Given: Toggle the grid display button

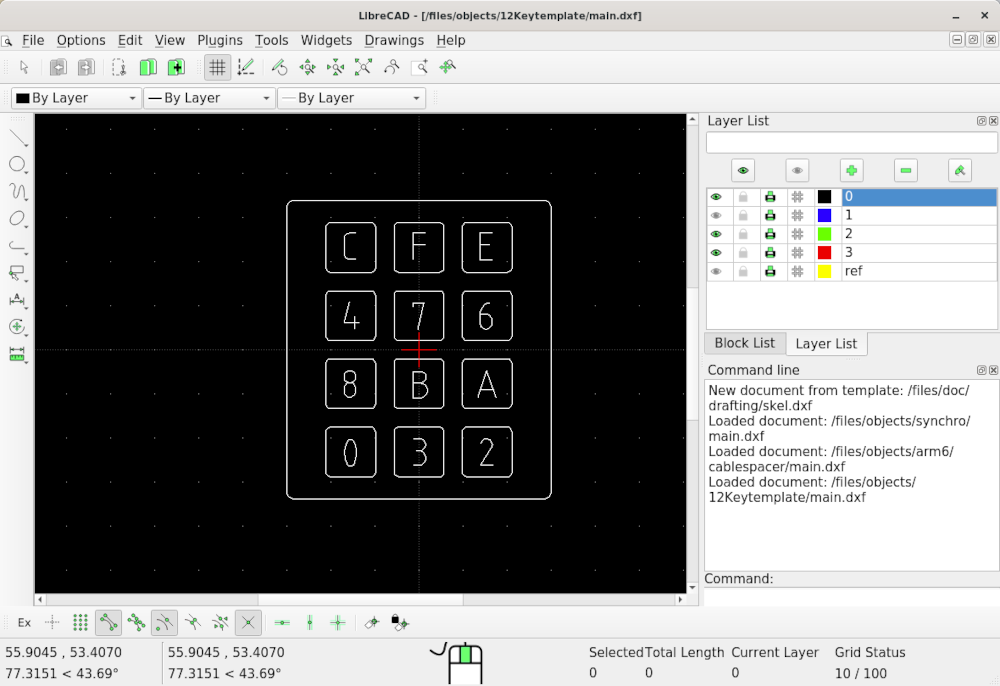Looking at the screenshot, I should (217, 67).
